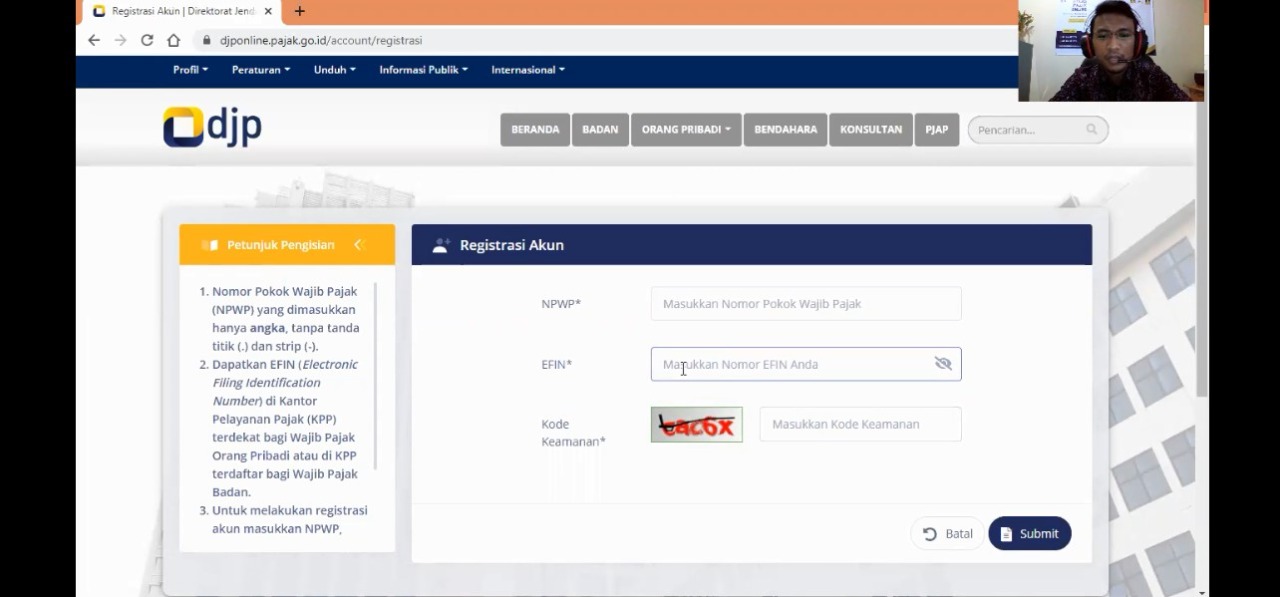The width and height of the screenshot is (1280, 597).
Task: Click browser back arrow
Action: [x=94, y=40]
